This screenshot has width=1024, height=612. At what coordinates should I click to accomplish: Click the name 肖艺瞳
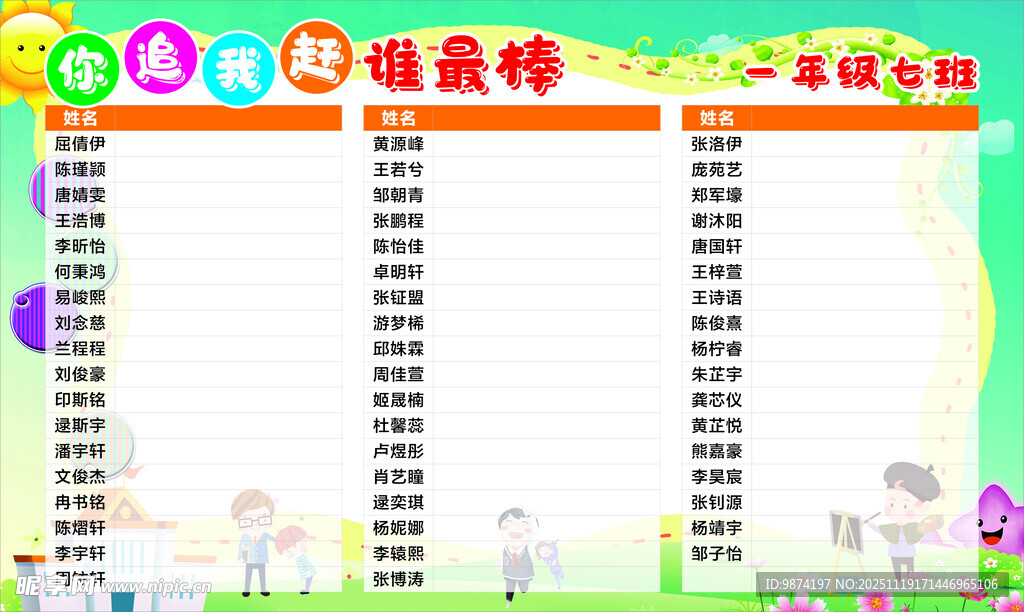398,477
